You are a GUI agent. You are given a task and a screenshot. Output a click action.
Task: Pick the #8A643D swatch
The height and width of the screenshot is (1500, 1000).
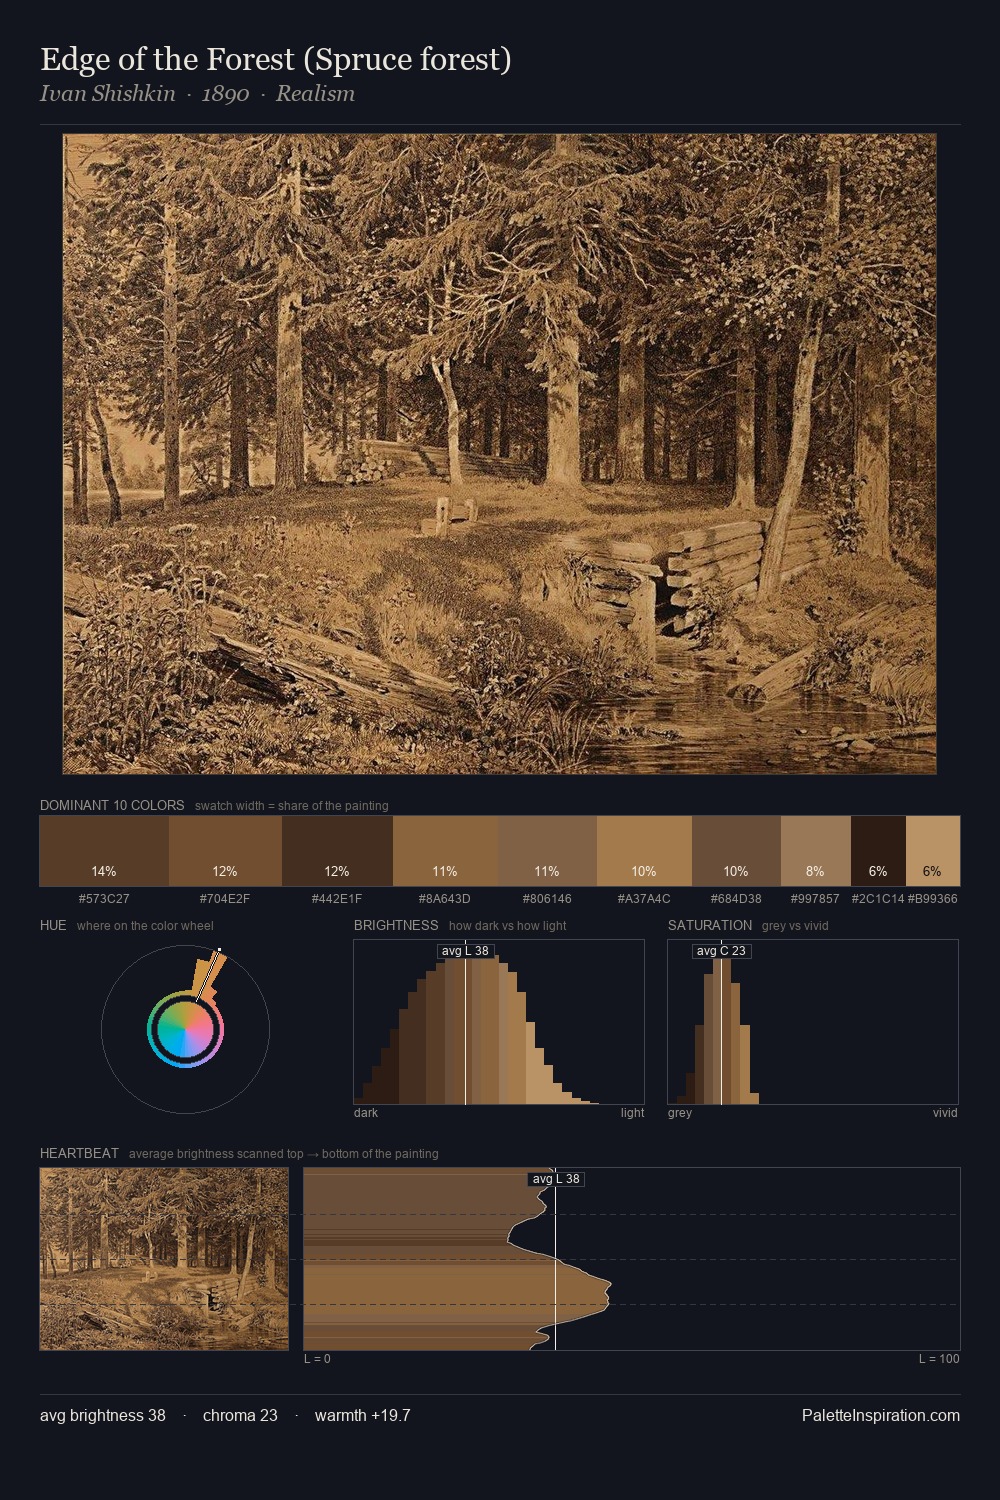pyautogui.click(x=445, y=851)
